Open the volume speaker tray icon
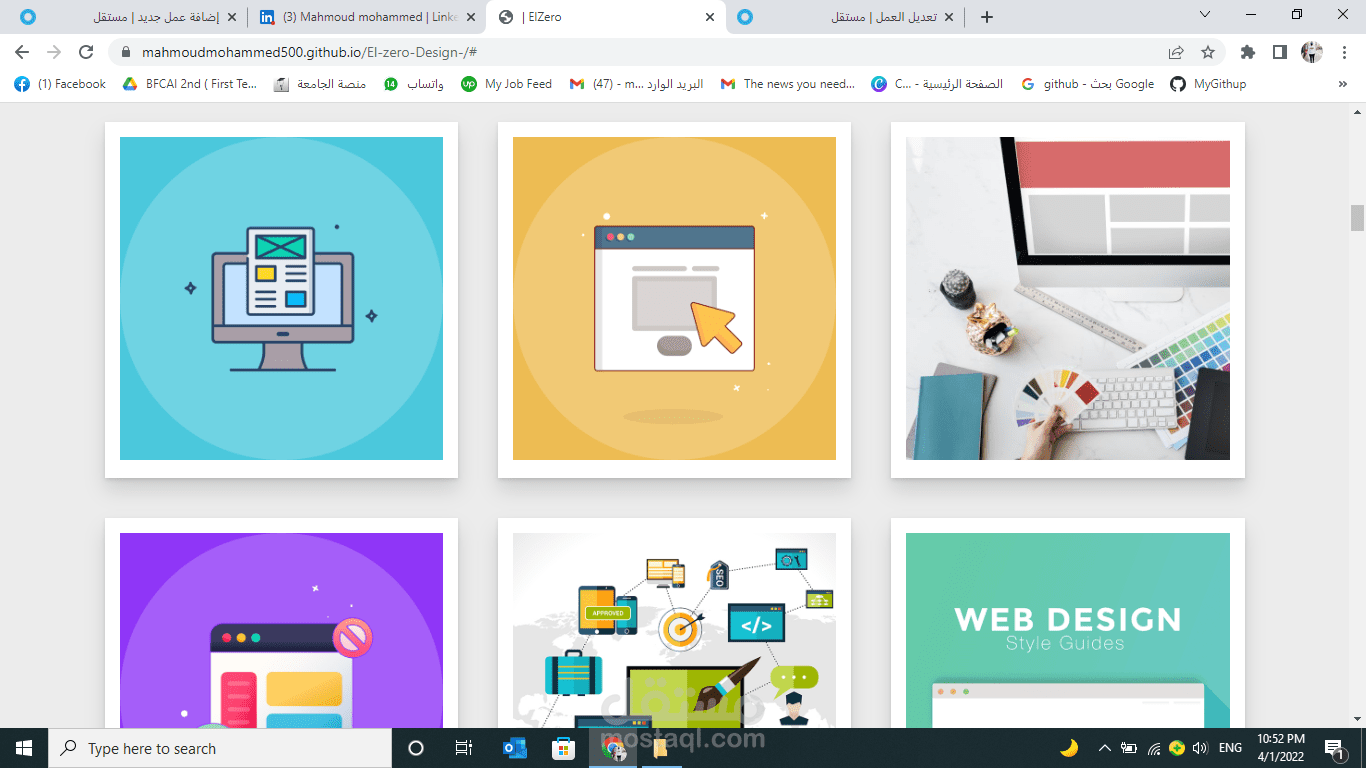Screen dimensions: 1366x768 click(x=1200, y=748)
